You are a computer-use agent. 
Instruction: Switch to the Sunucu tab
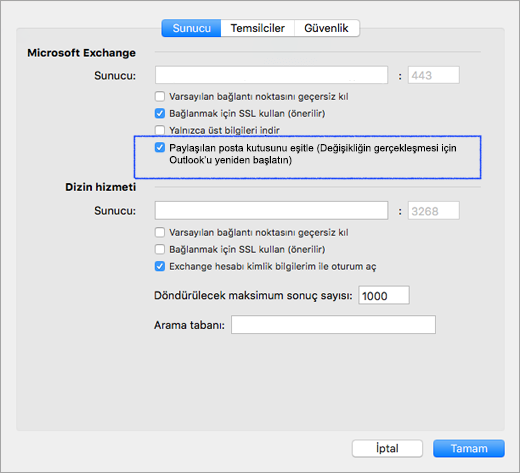pos(191,28)
